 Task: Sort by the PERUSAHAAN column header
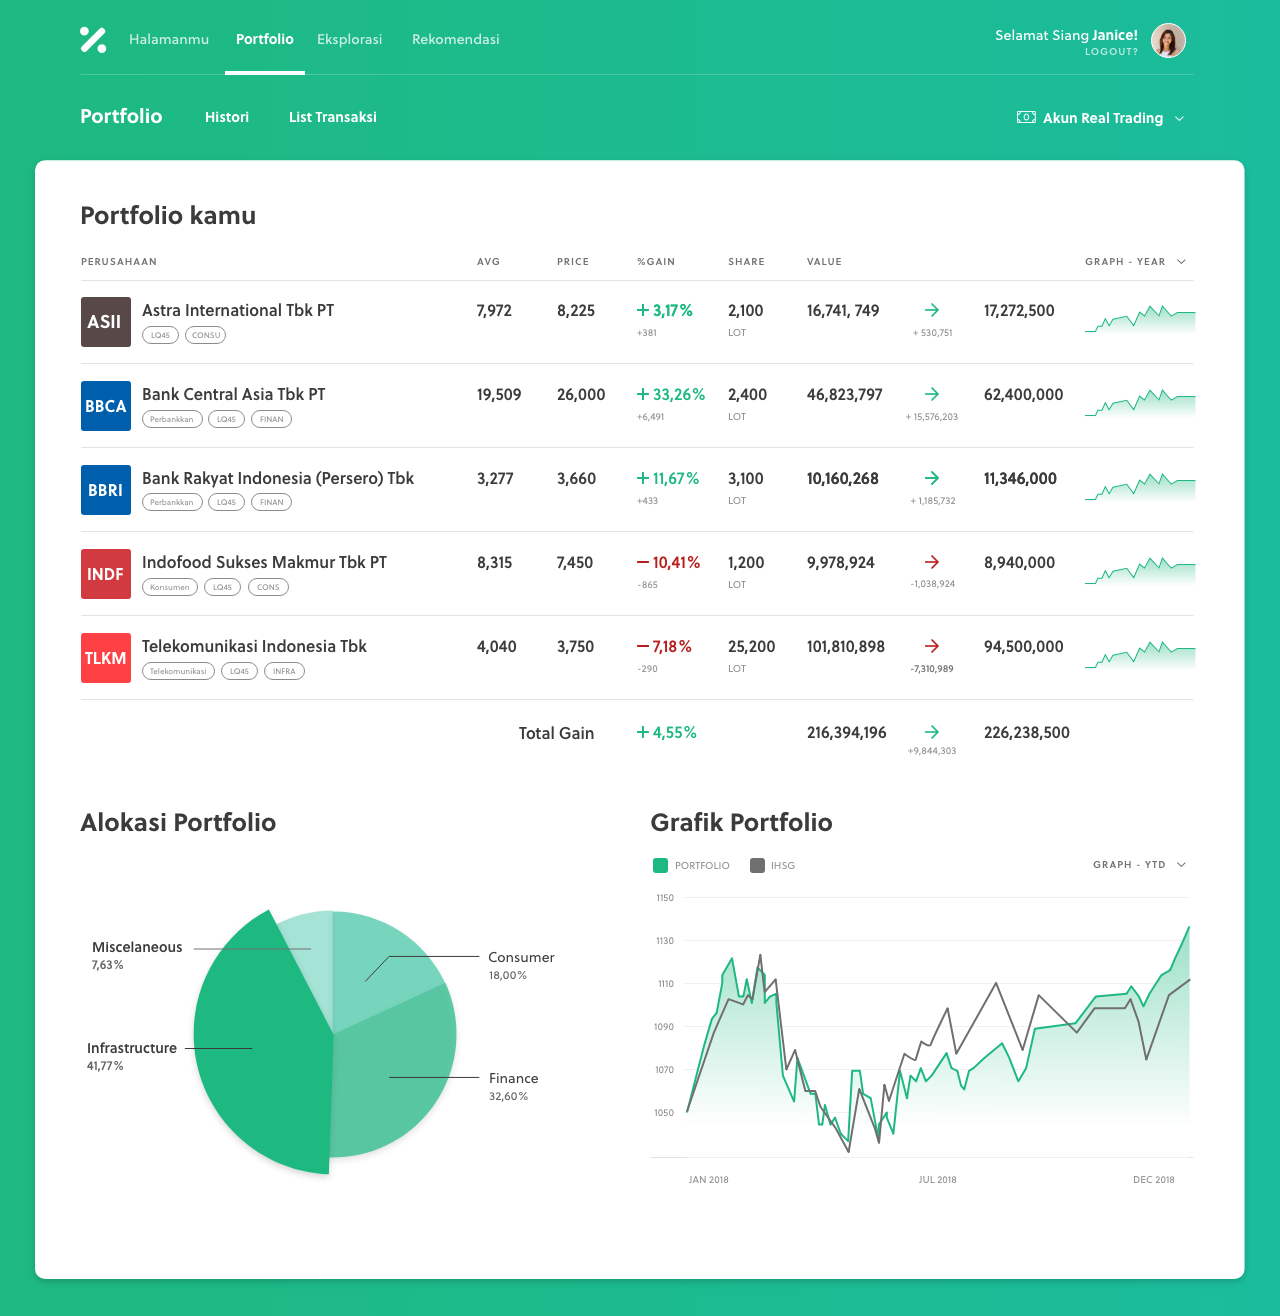(x=119, y=262)
